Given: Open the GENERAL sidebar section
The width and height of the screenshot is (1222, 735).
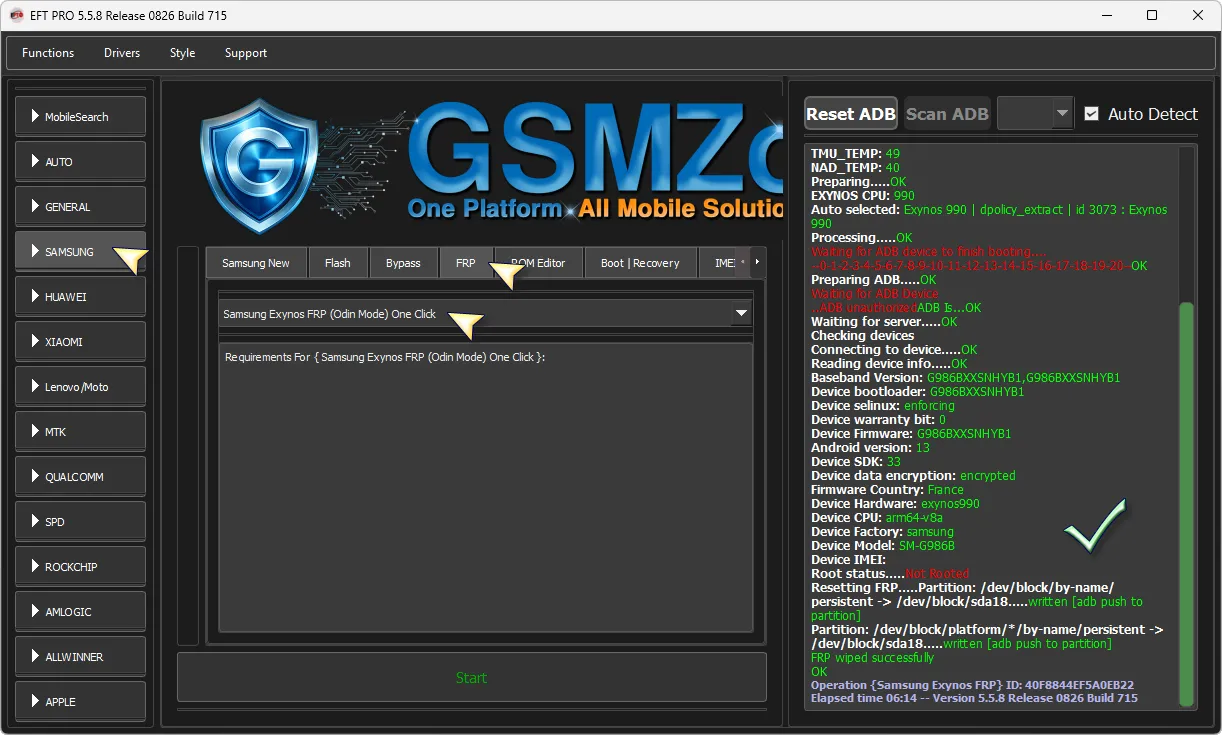Looking at the screenshot, I should (80, 207).
